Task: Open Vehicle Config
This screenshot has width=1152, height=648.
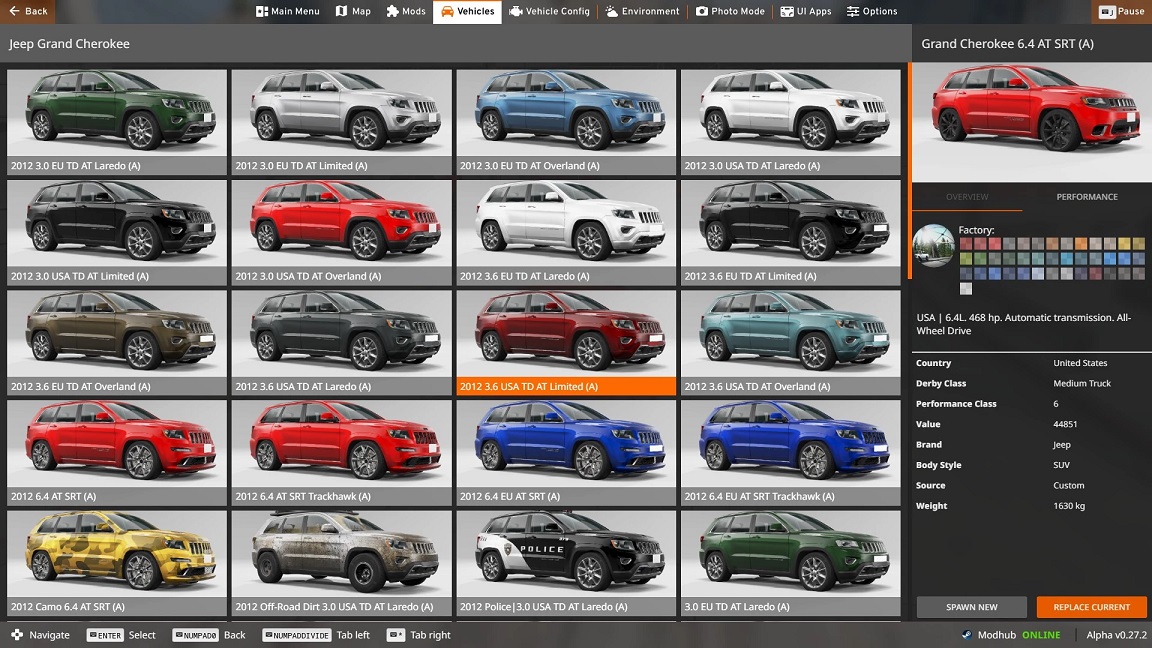Action: [x=549, y=11]
